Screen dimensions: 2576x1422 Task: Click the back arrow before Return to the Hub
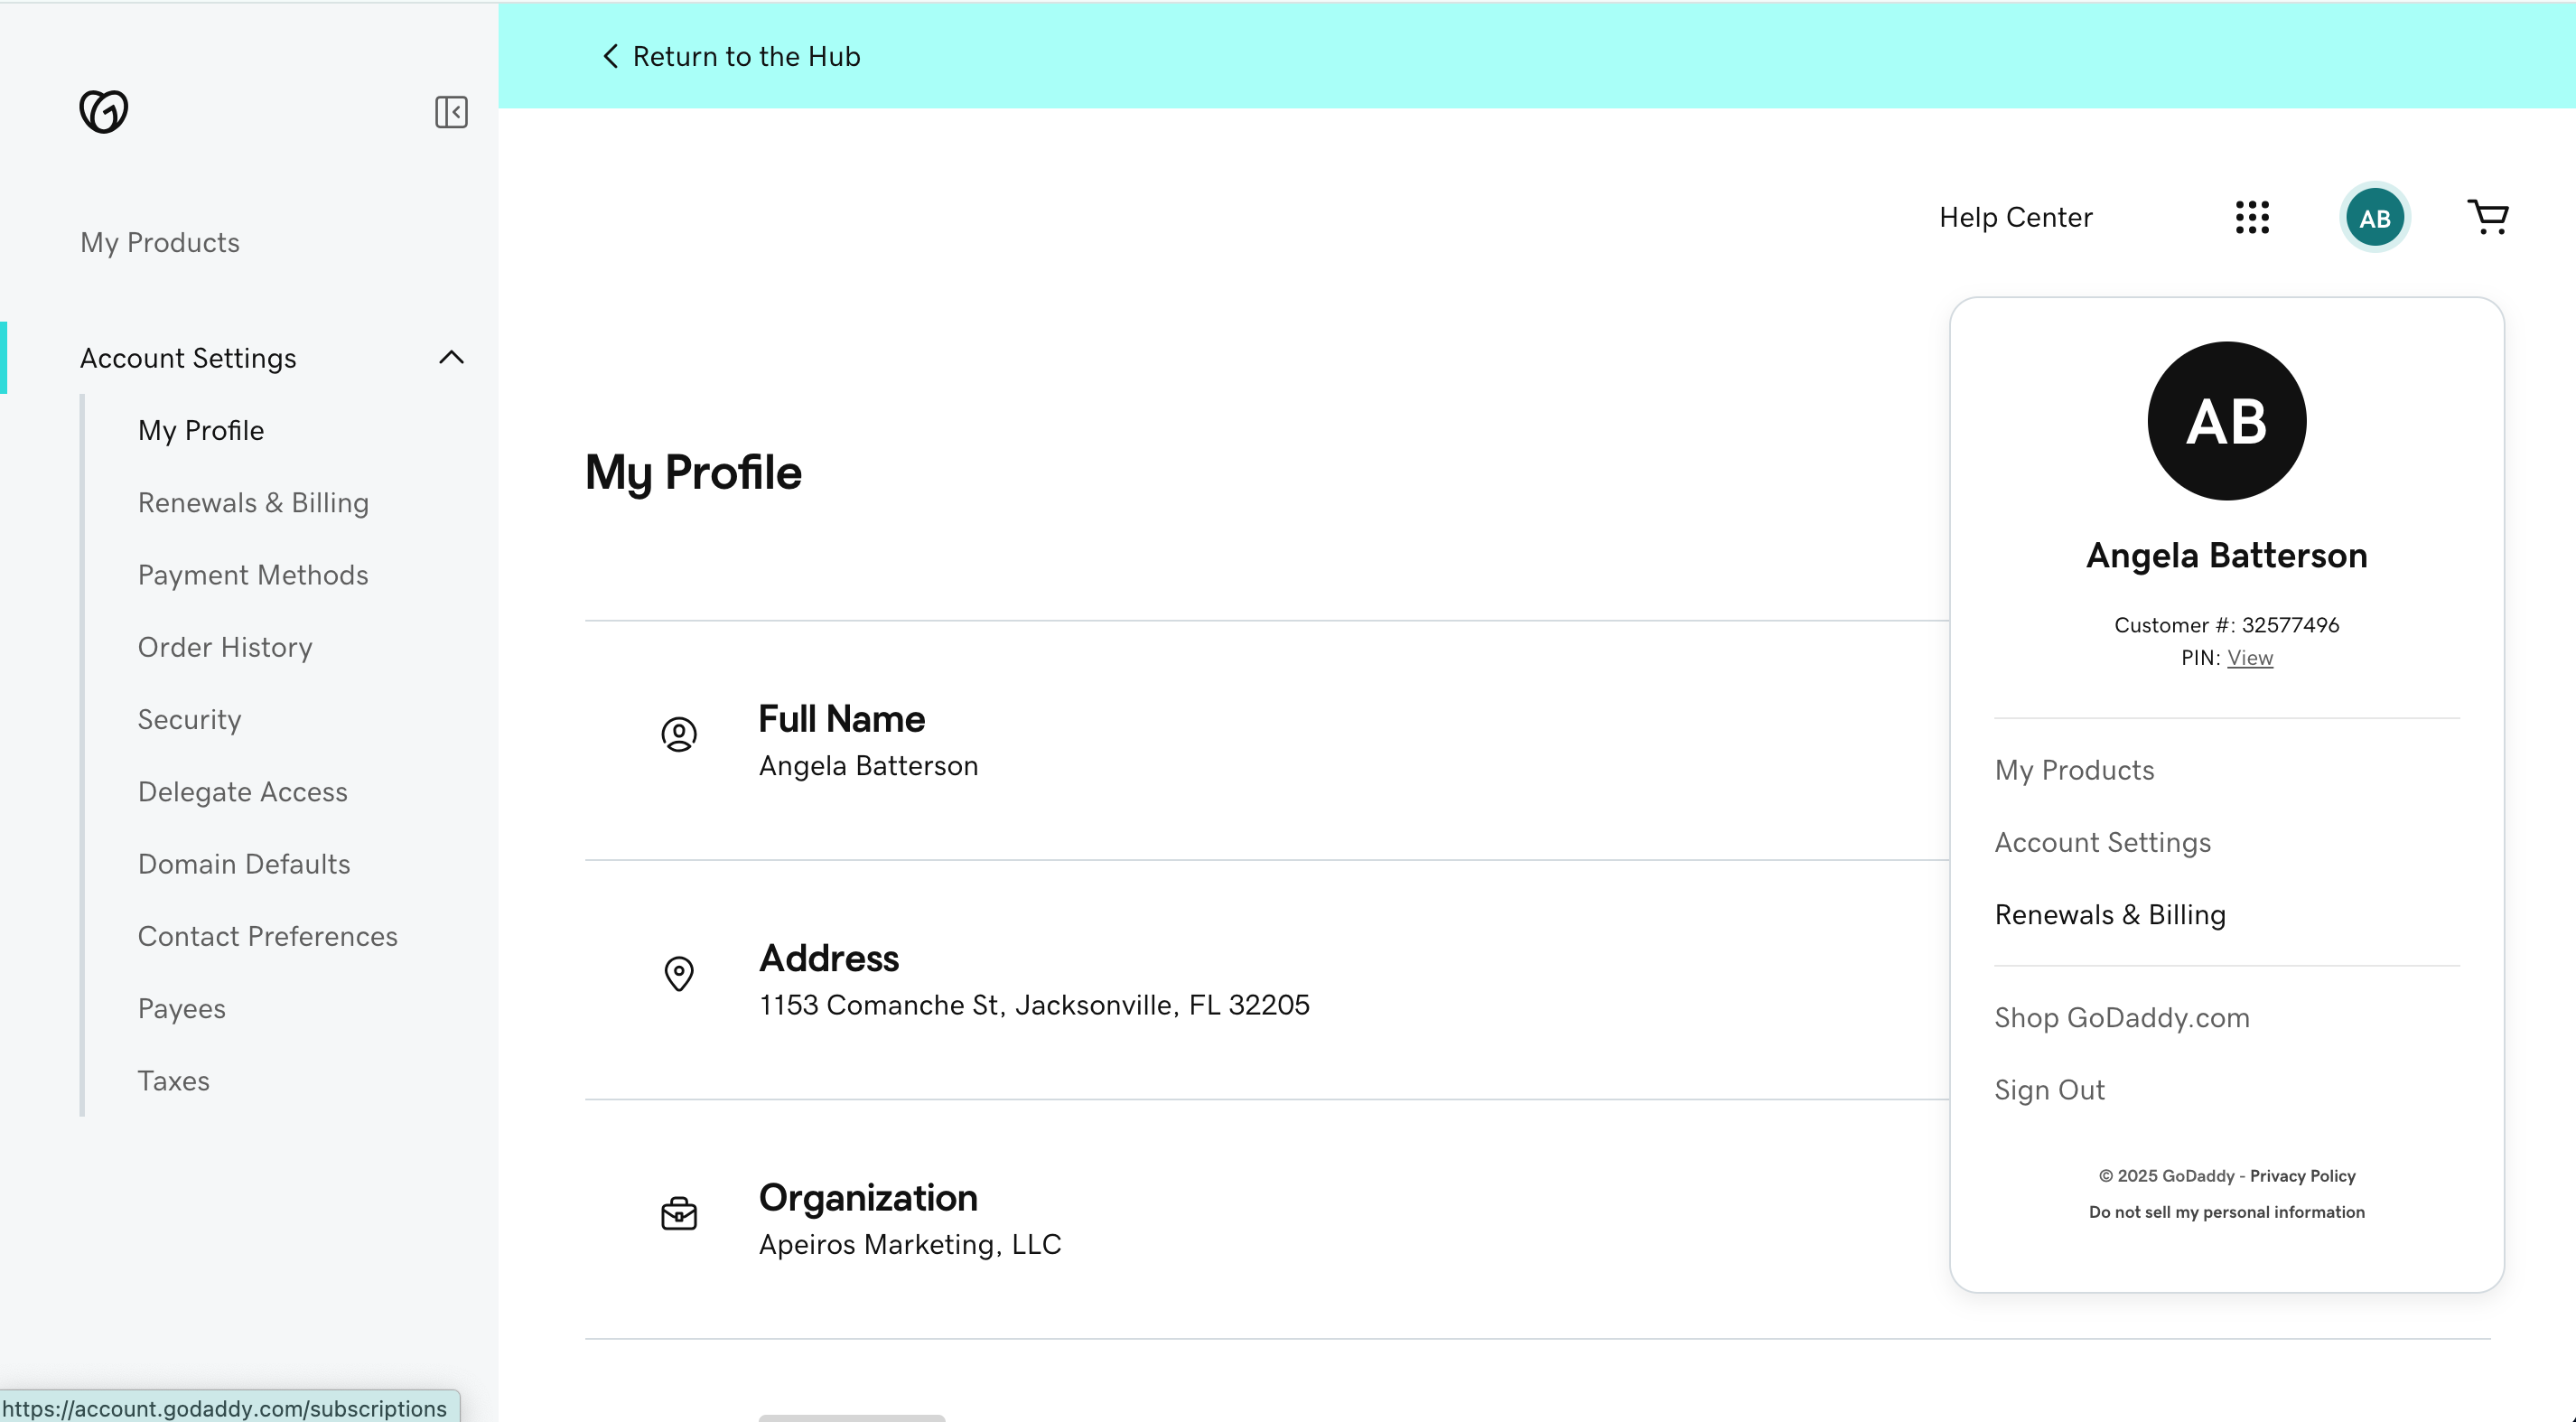click(x=610, y=56)
